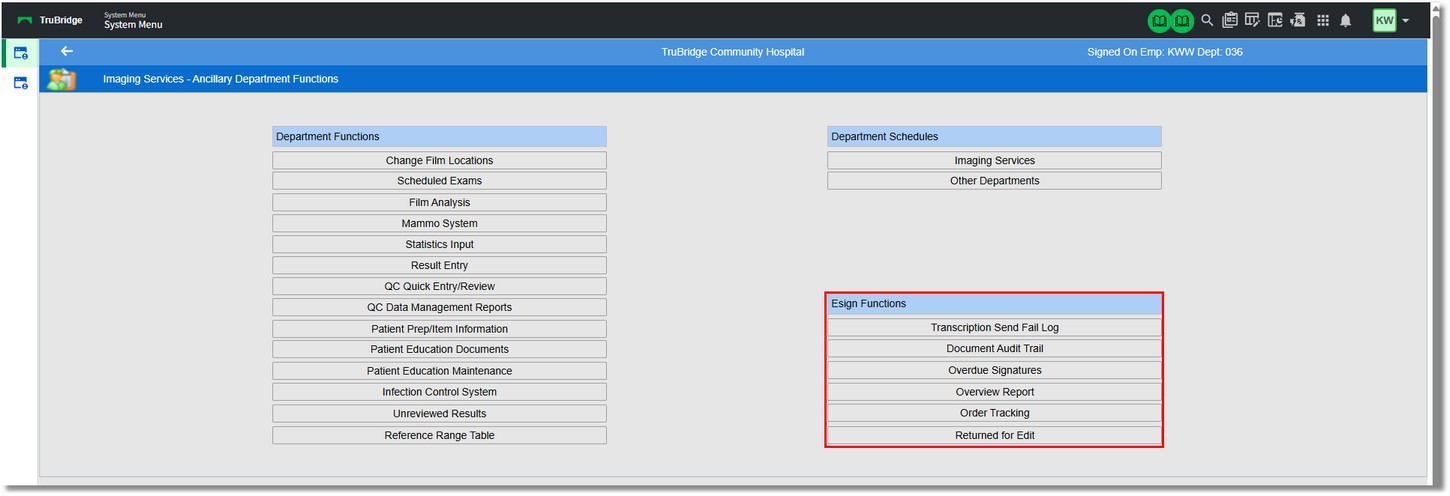Select Mammo System function

tap(439, 224)
